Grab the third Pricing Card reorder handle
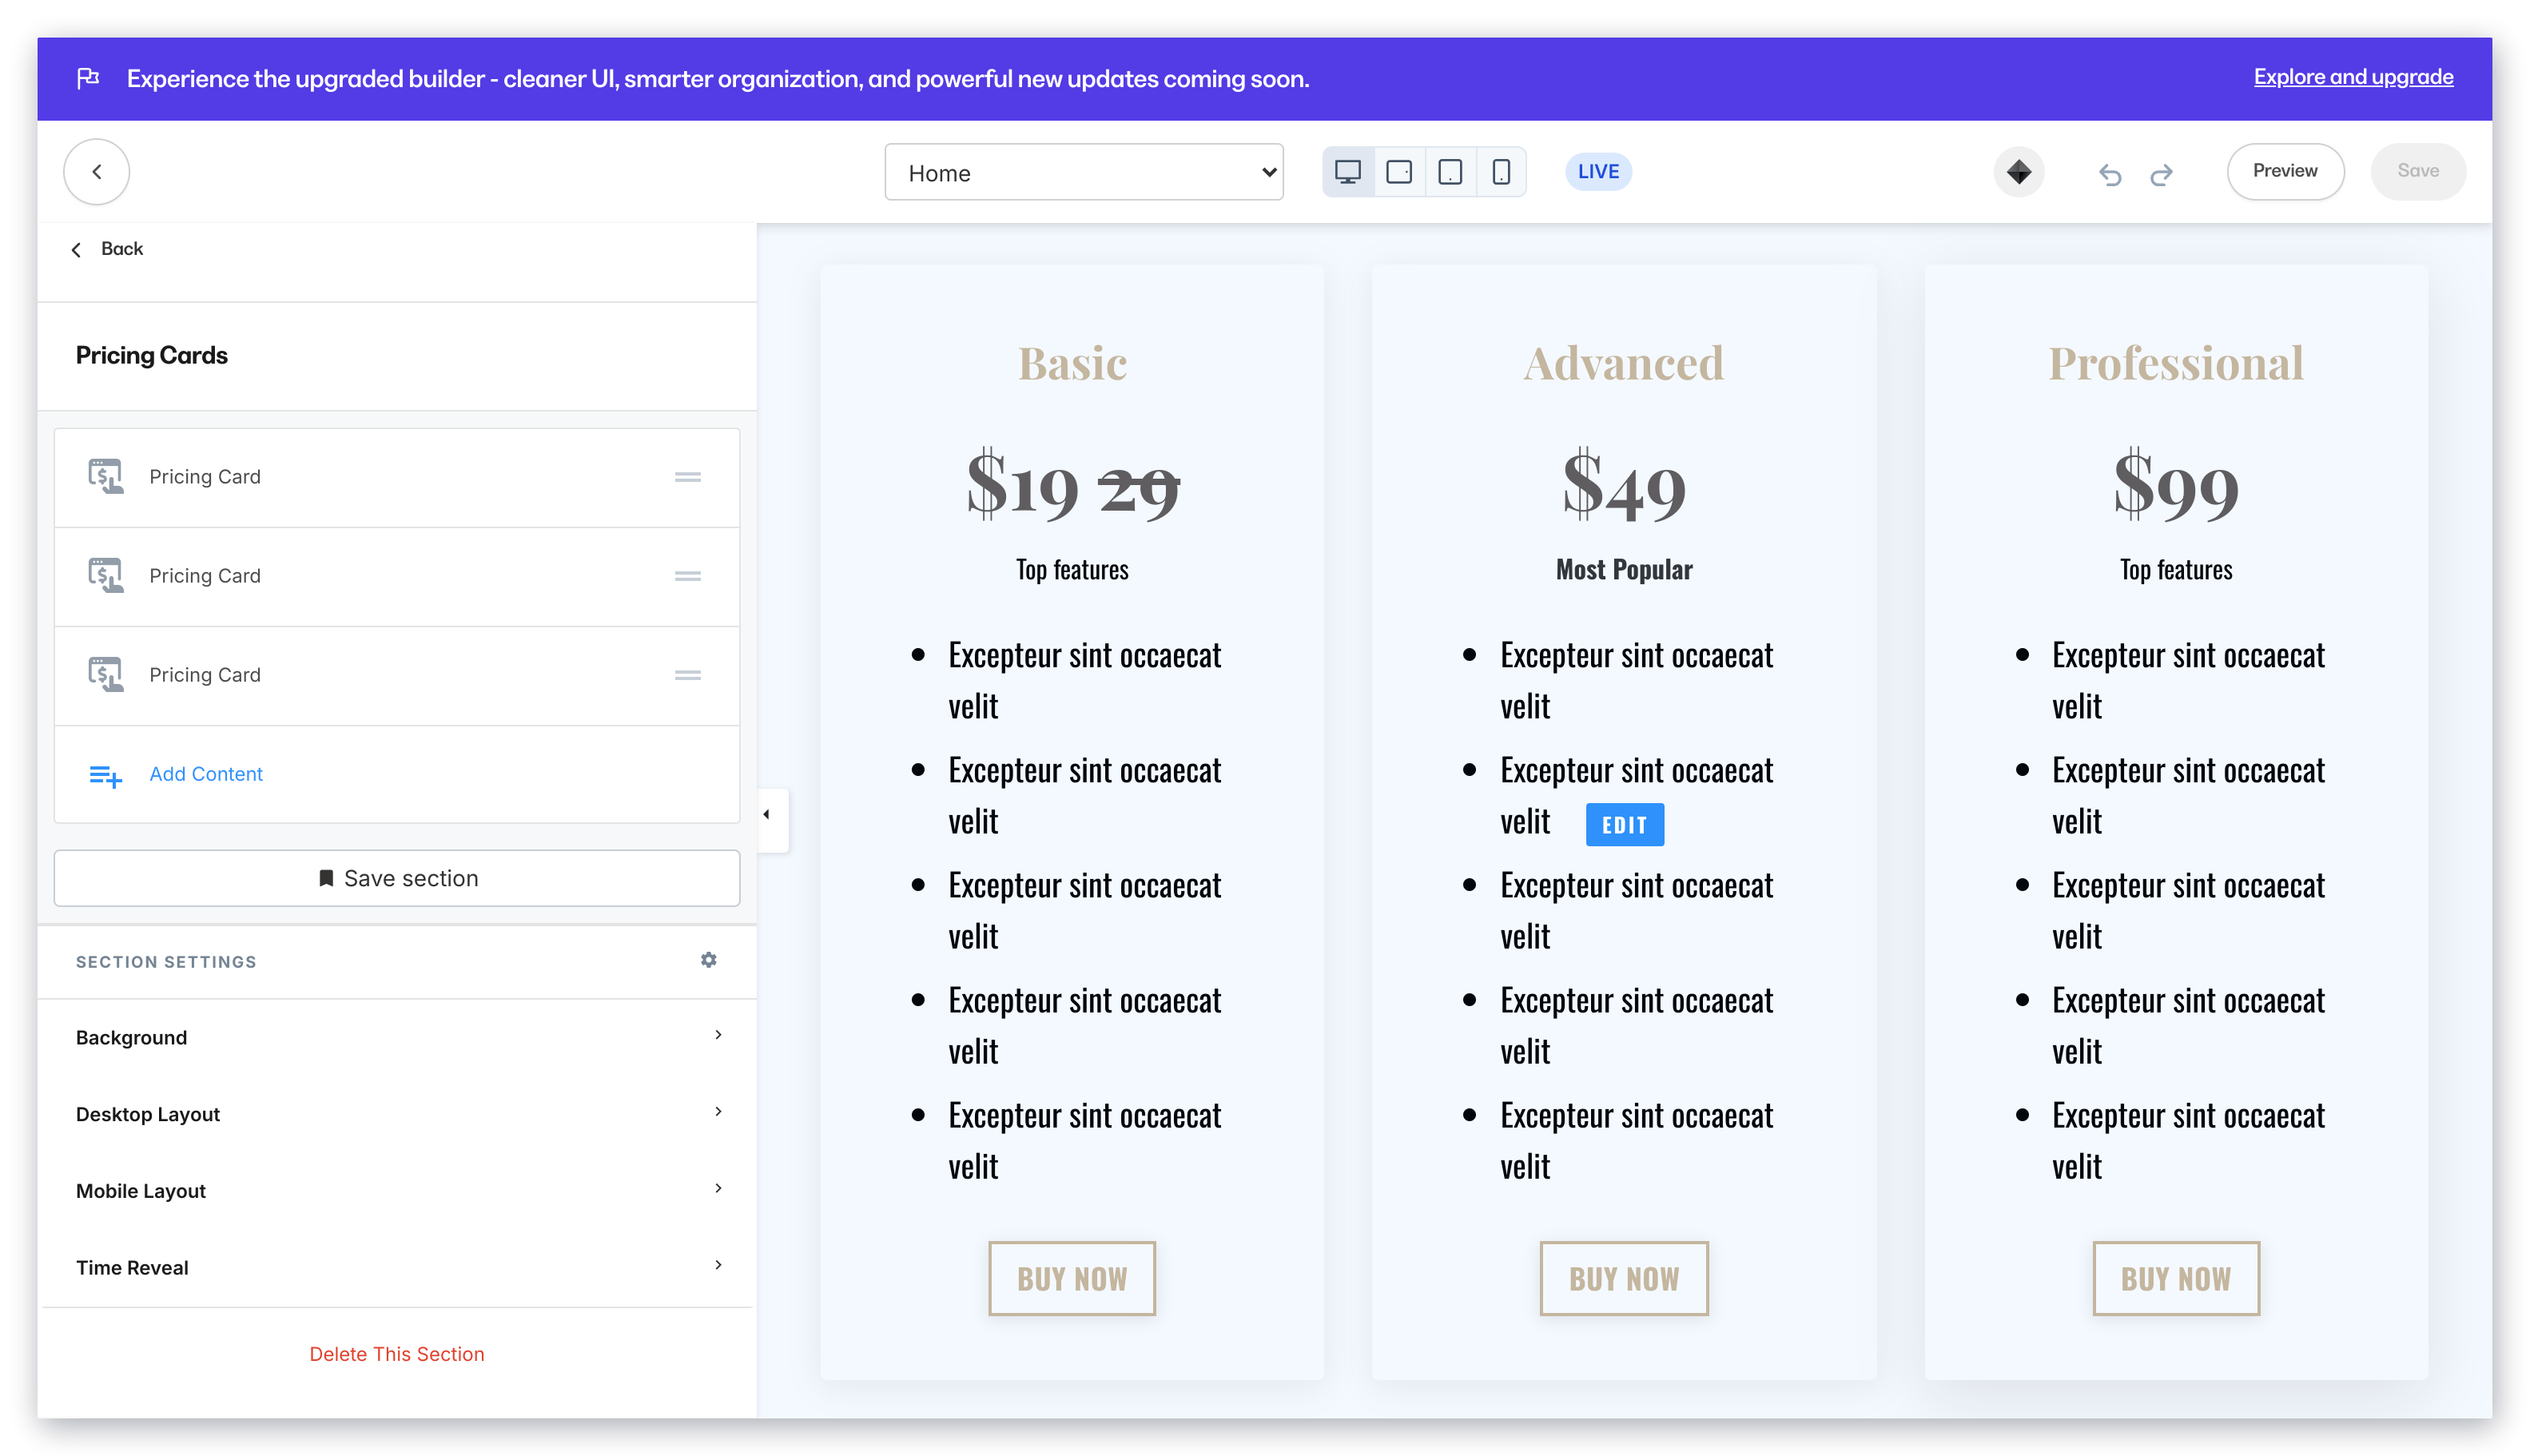The width and height of the screenshot is (2530, 1456). pyautogui.click(x=687, y=675)
